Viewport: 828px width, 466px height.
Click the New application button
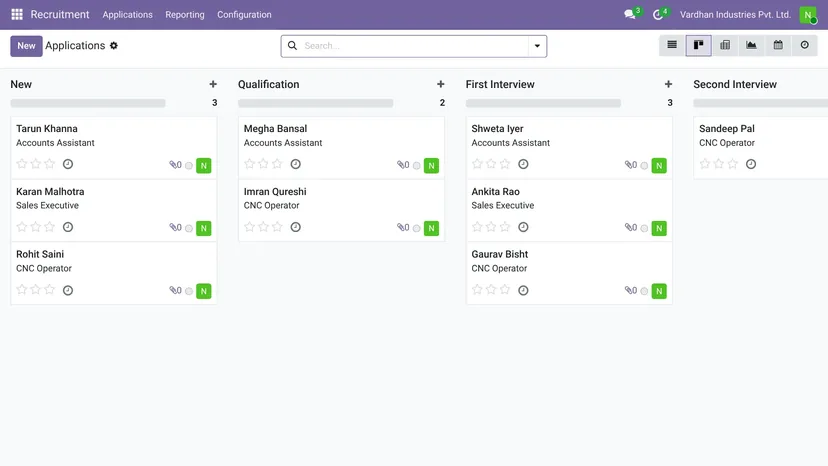pos(26,46)
